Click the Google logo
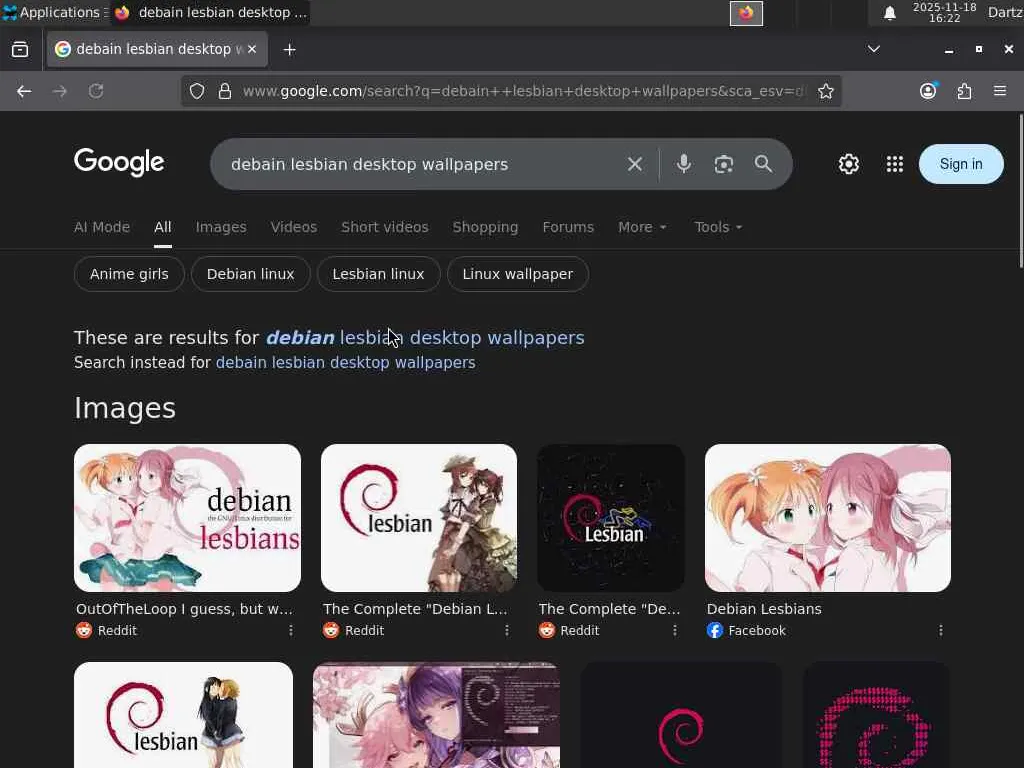The width and height of the screenshot is (1024, 768). click(x=119, y=163)
